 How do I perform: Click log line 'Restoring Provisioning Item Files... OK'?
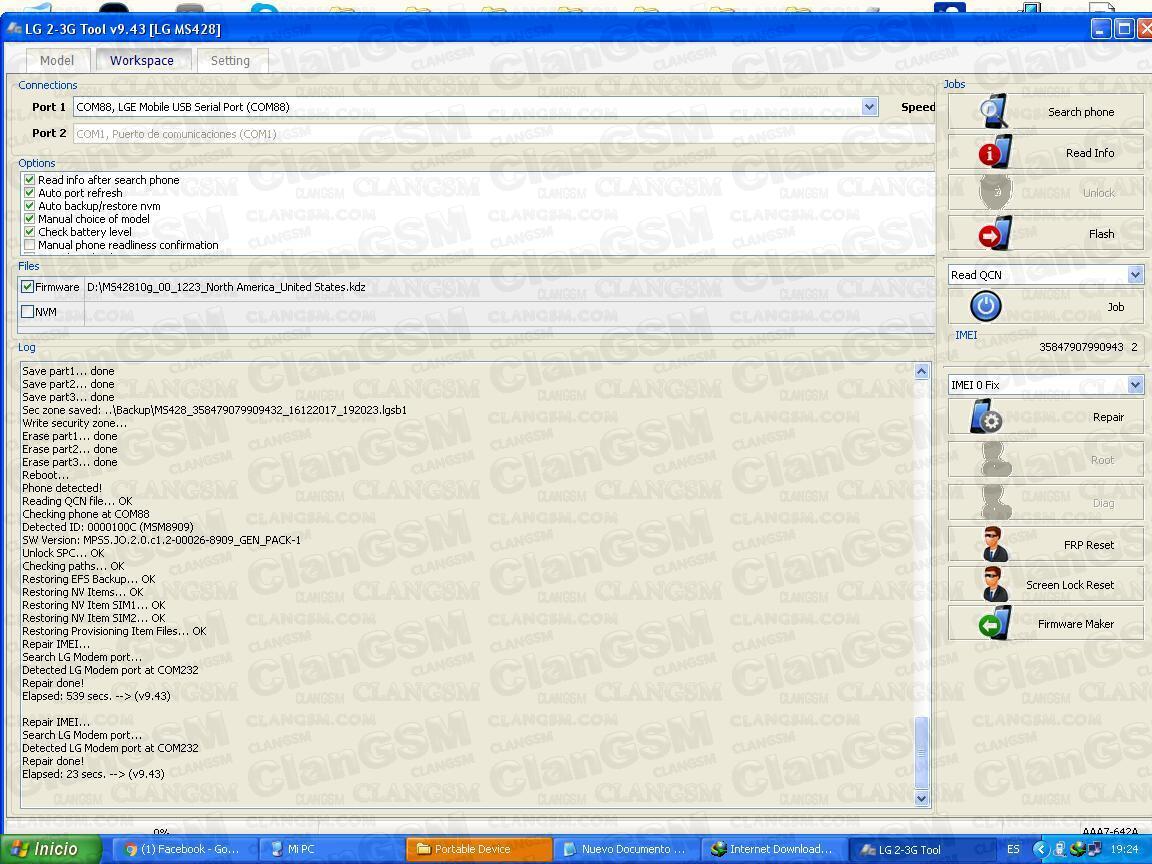114,631
